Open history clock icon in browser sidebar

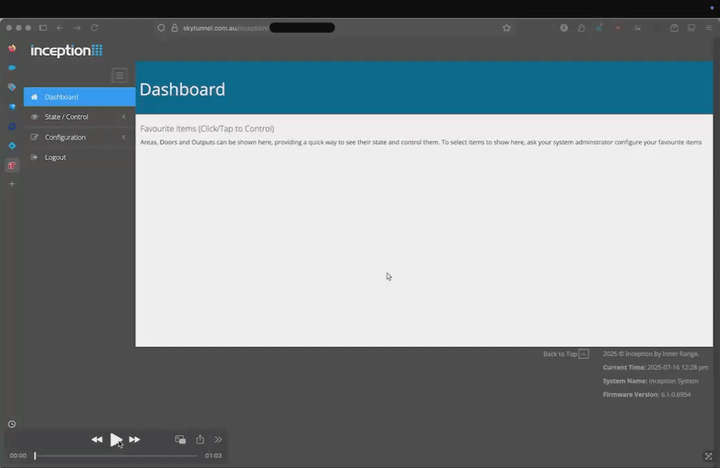point(12,424)
